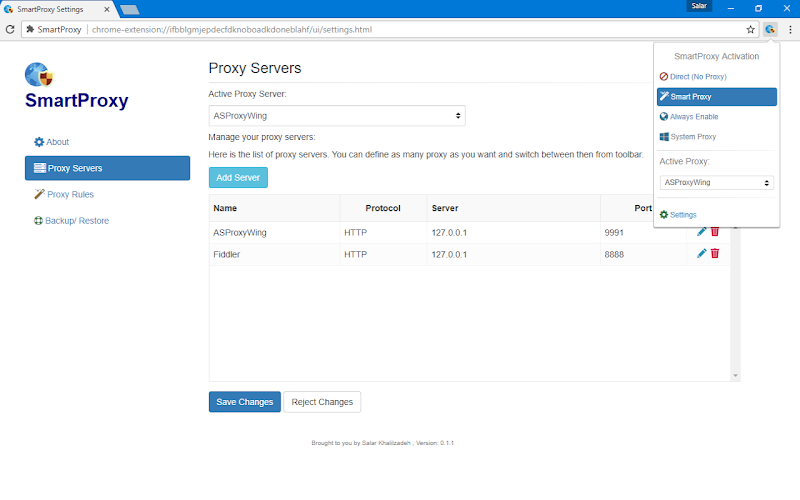
Task: Click the server table's scrollbar down arrow
Action: (x=735, y=376)
